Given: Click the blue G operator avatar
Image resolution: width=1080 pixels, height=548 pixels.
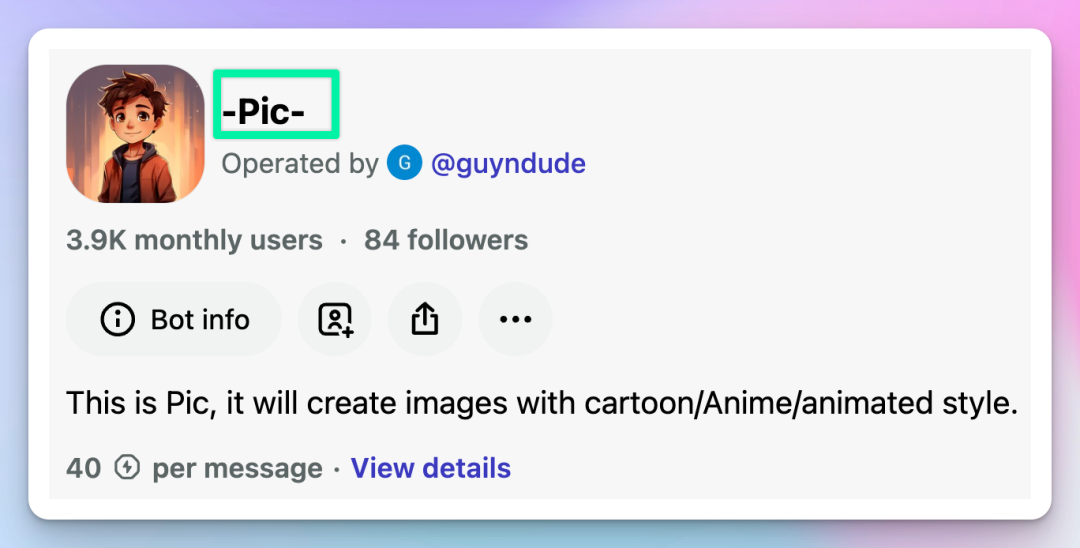Looking at the screenshot, I should click(x=404, y=163).
